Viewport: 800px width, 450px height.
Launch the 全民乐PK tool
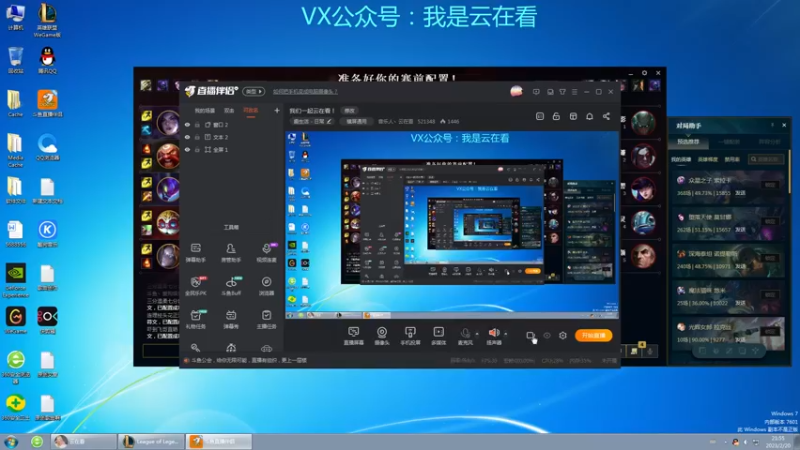[x=195, y=286]
